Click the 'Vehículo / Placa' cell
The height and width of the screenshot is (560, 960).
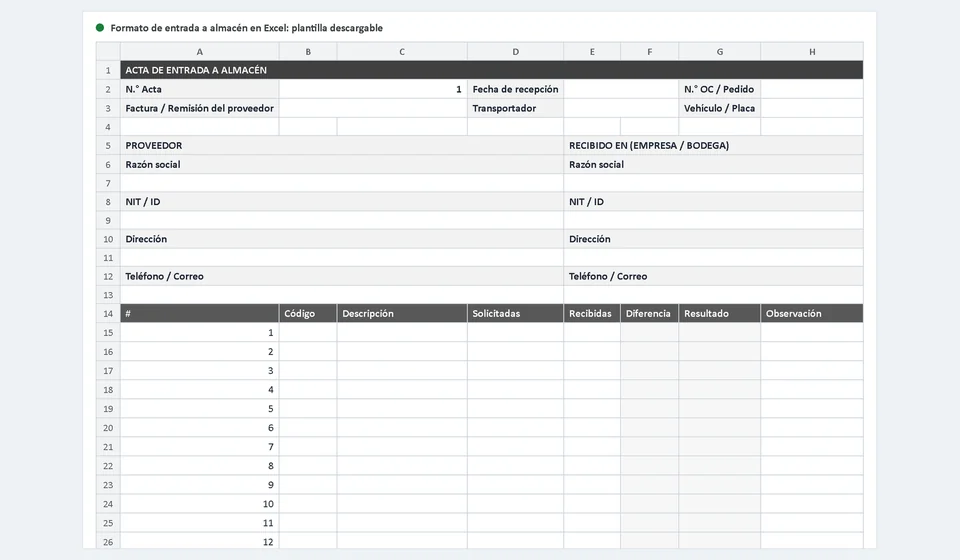719,108
